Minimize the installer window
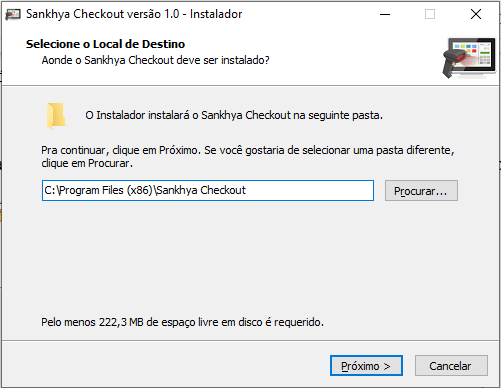This screenshot has height=388, width=501. click(385, 14)
